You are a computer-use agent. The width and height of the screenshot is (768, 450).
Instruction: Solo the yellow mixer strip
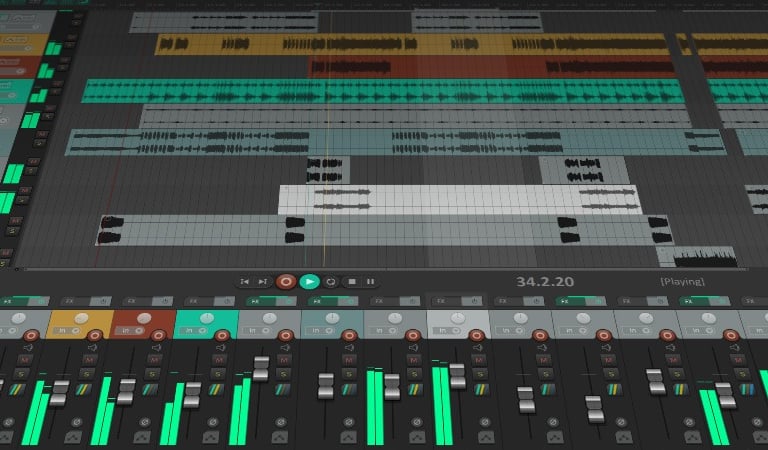click(x=87, y=374)
